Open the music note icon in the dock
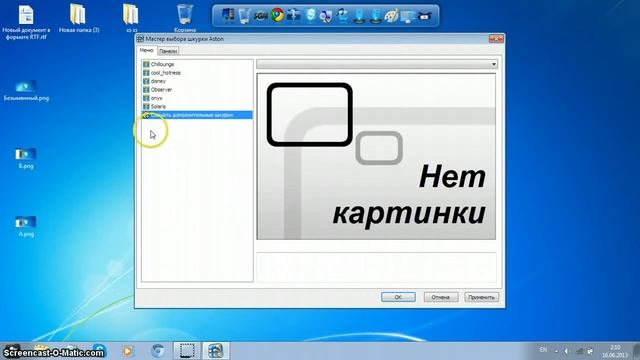This screenshot has width=640, height=360. click(x=343, y=16)
